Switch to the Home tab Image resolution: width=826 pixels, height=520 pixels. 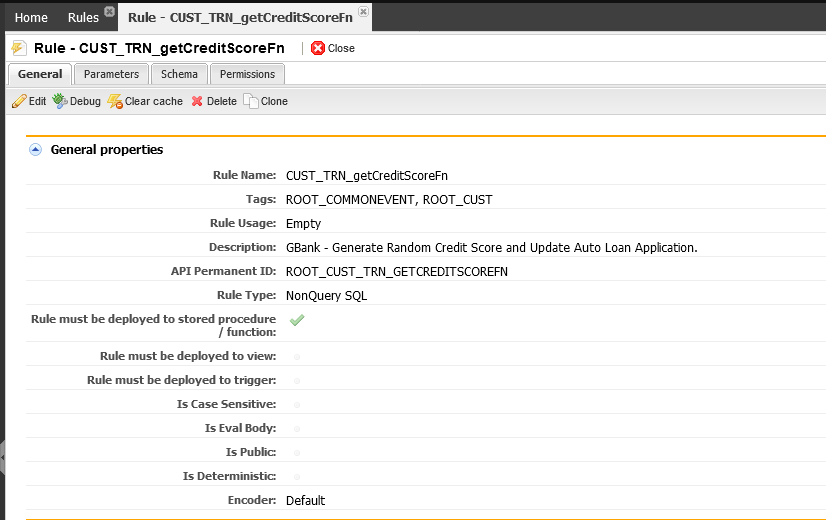pos(31,18)
